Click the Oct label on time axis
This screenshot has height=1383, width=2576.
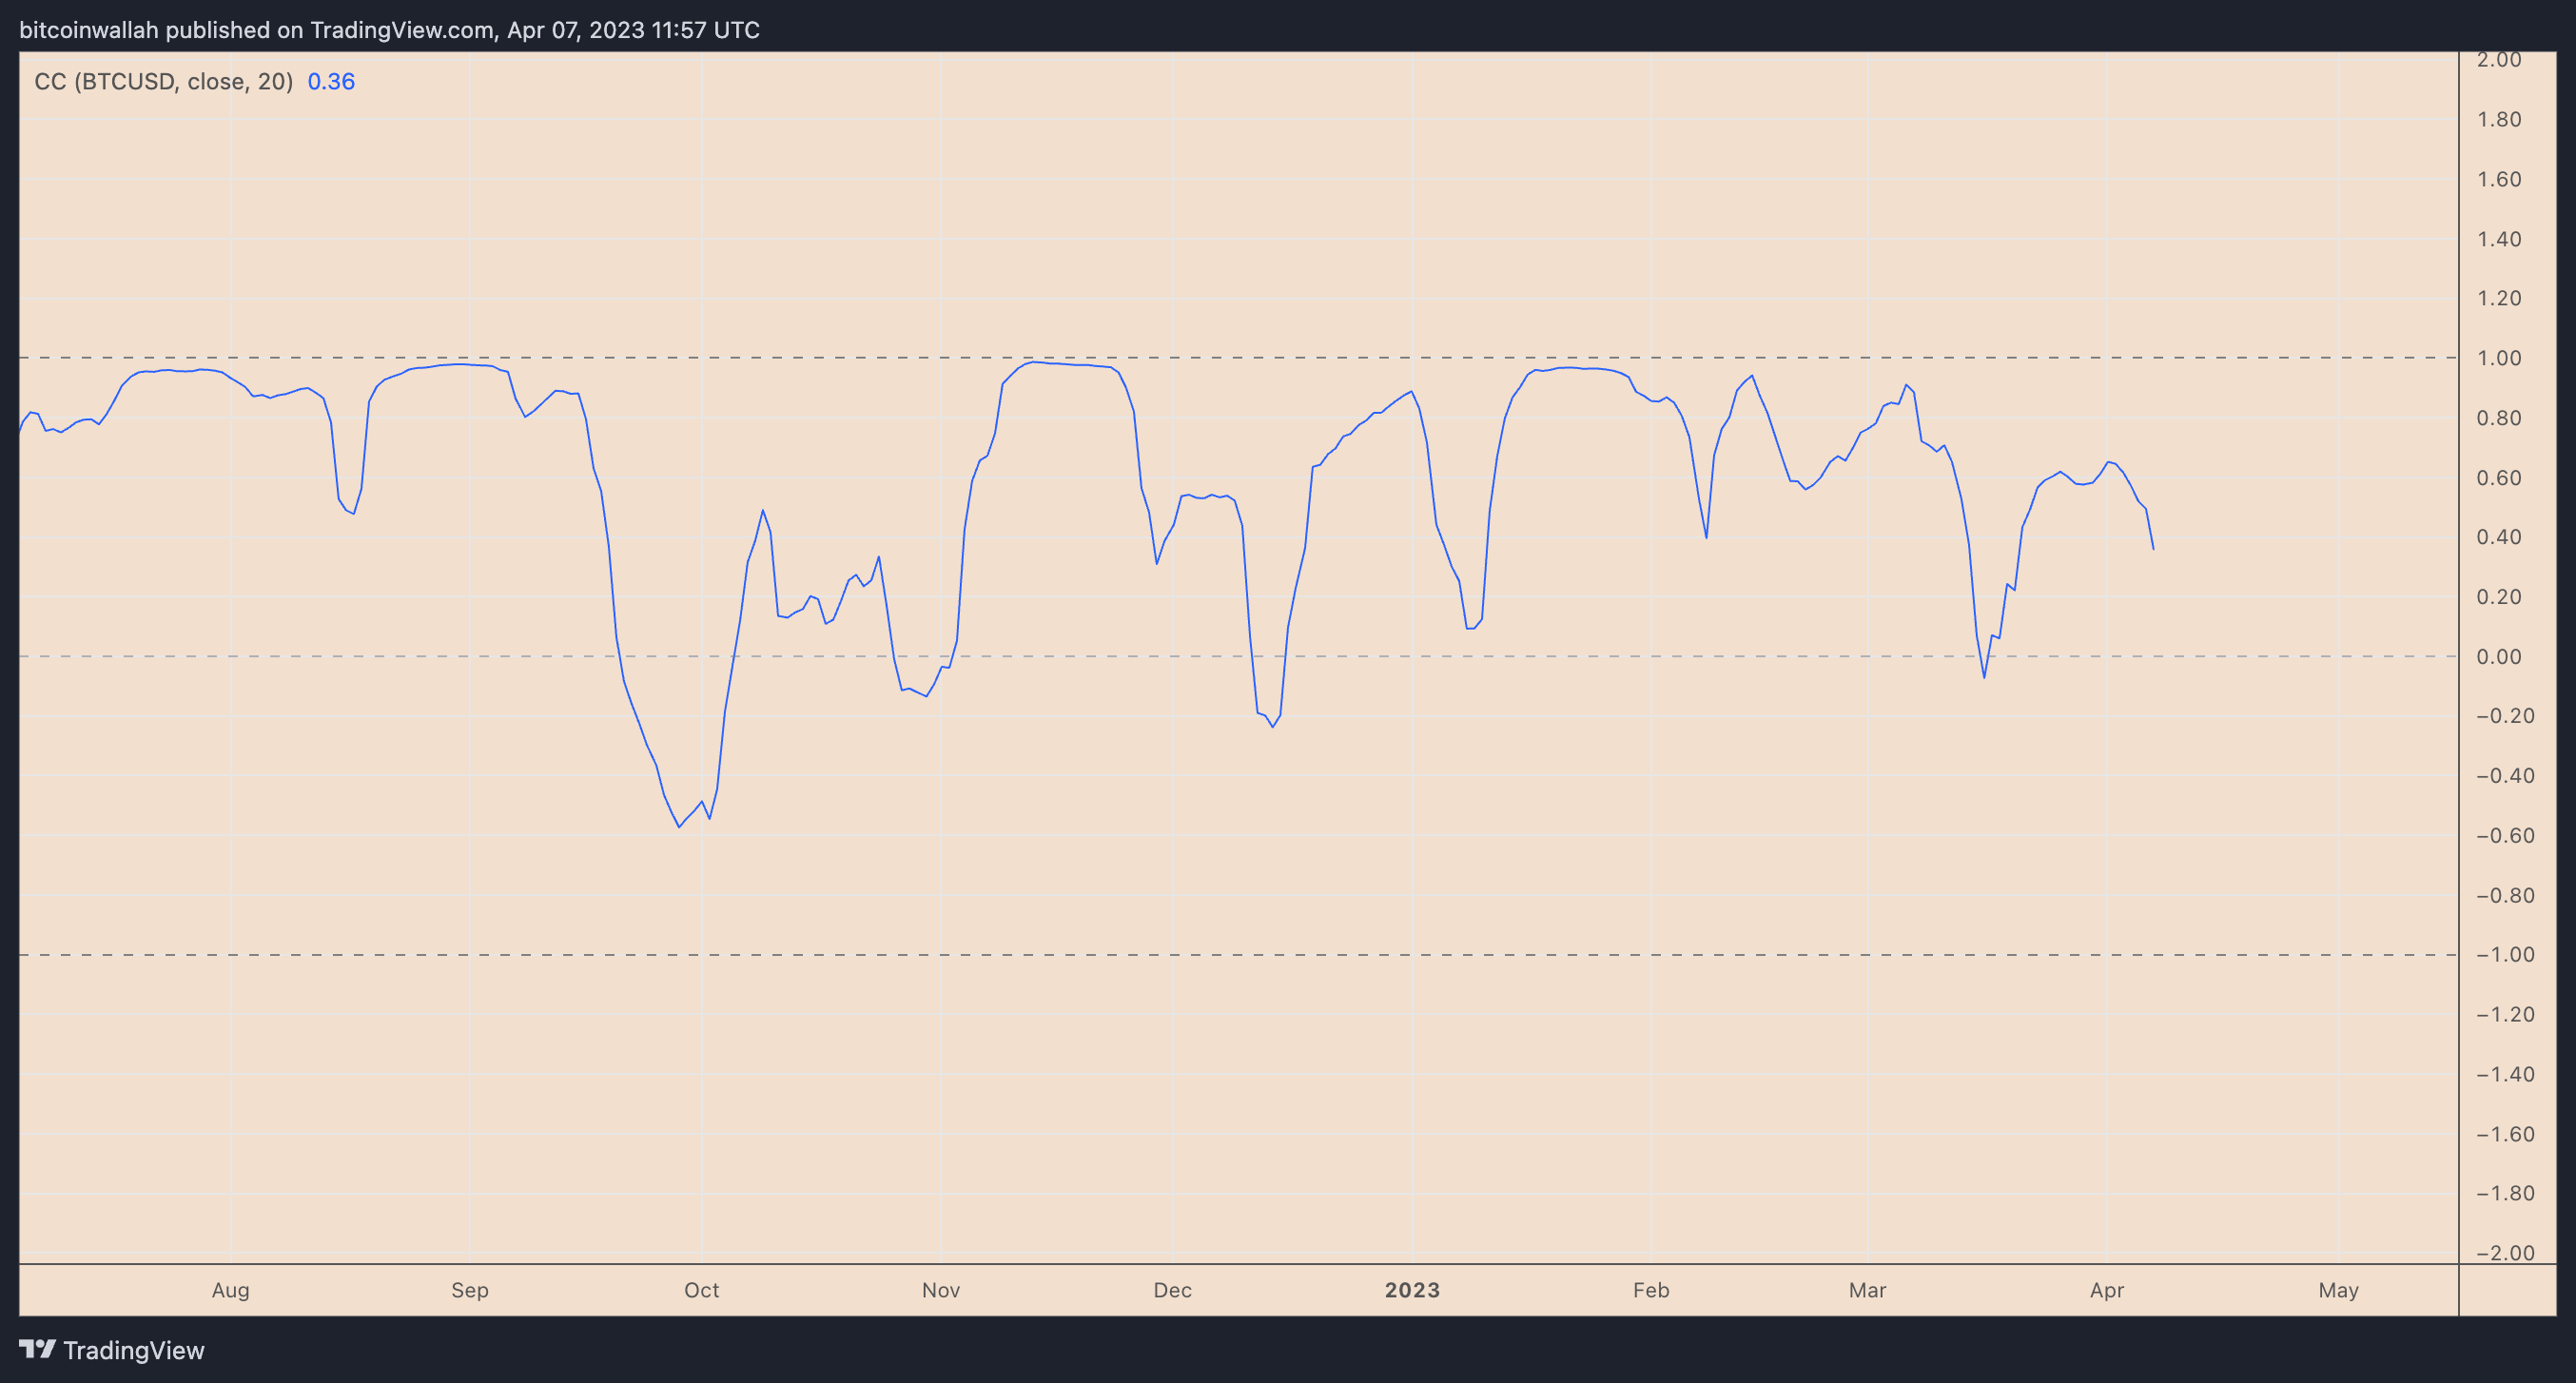[701, 1290]
